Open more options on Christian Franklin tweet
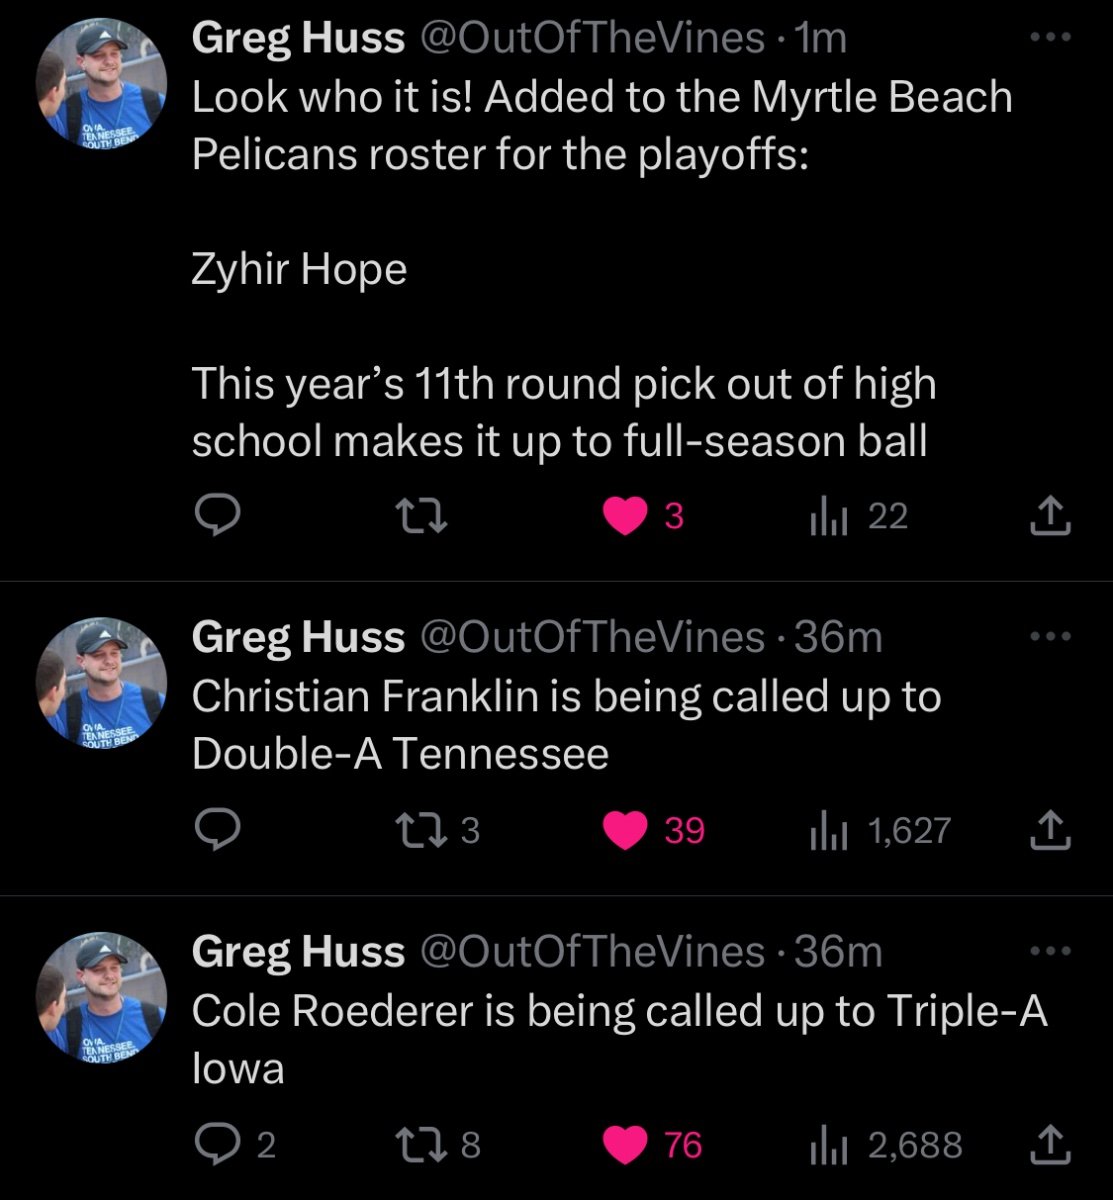1113x1200 pixels. click(x=1050, y=636)
